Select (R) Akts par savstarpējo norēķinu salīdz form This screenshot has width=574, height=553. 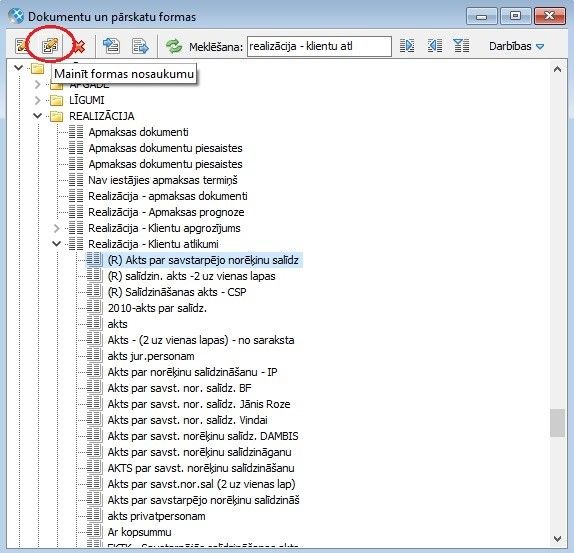[x=203, y=260]
